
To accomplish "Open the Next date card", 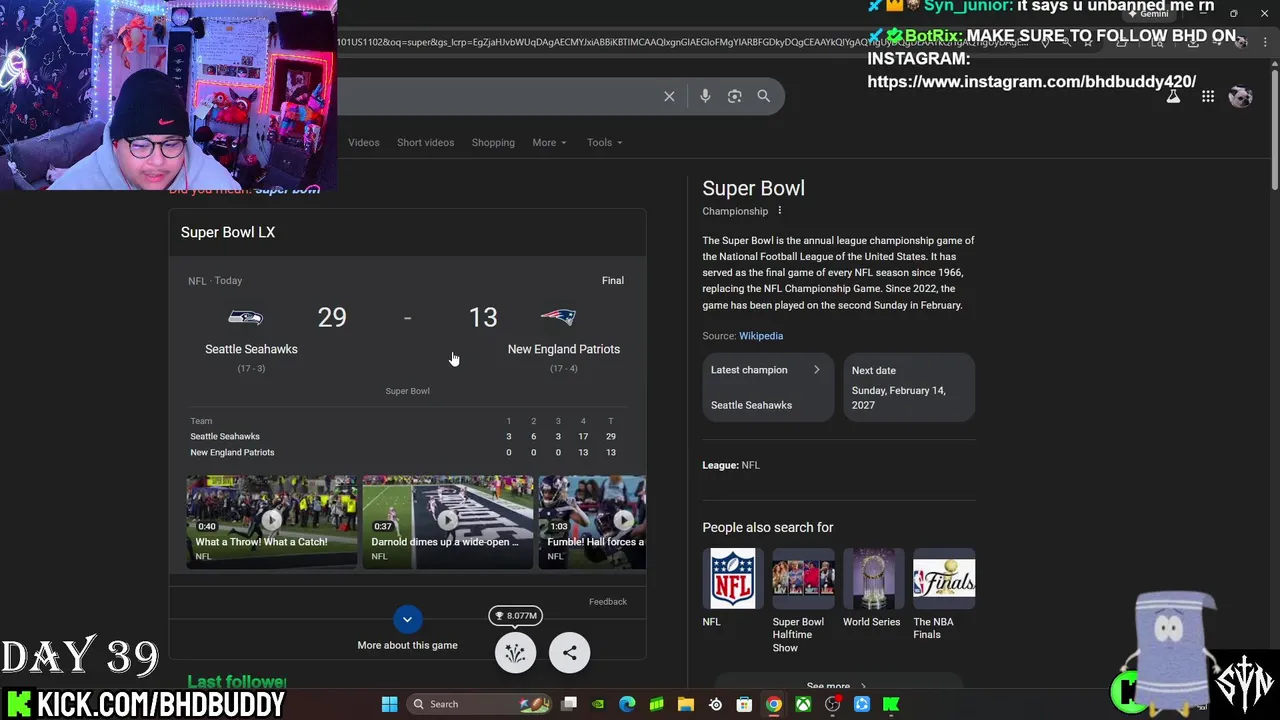I will tap(909, 387).
